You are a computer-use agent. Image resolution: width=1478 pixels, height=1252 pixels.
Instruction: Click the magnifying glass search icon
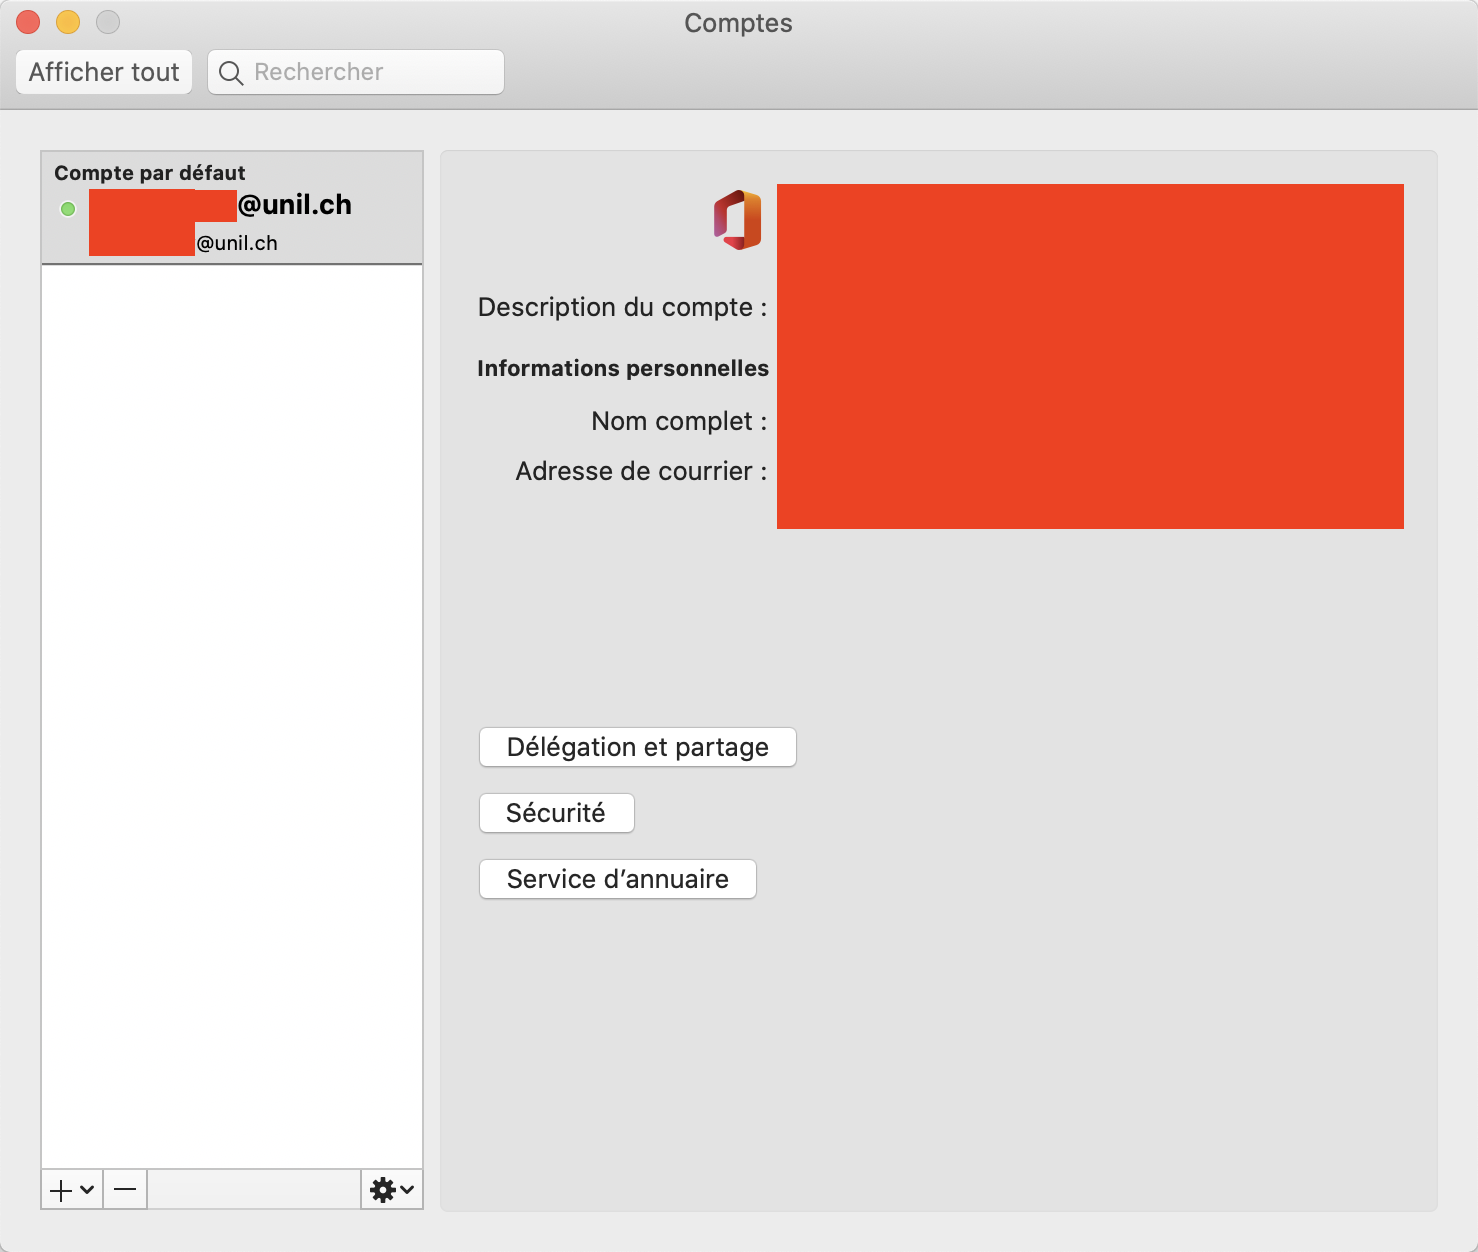point(231,73)
